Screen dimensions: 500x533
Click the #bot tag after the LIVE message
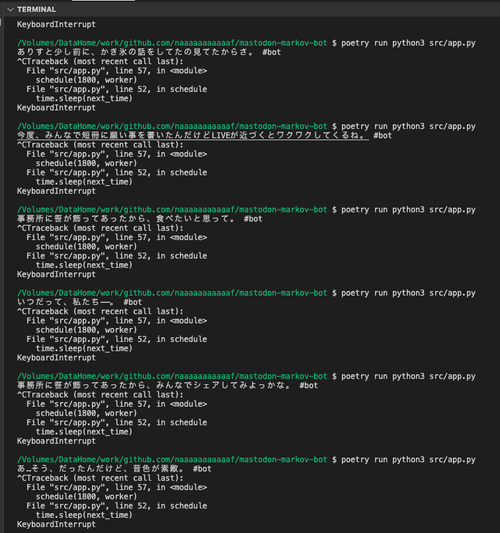(x=382, y=136)
